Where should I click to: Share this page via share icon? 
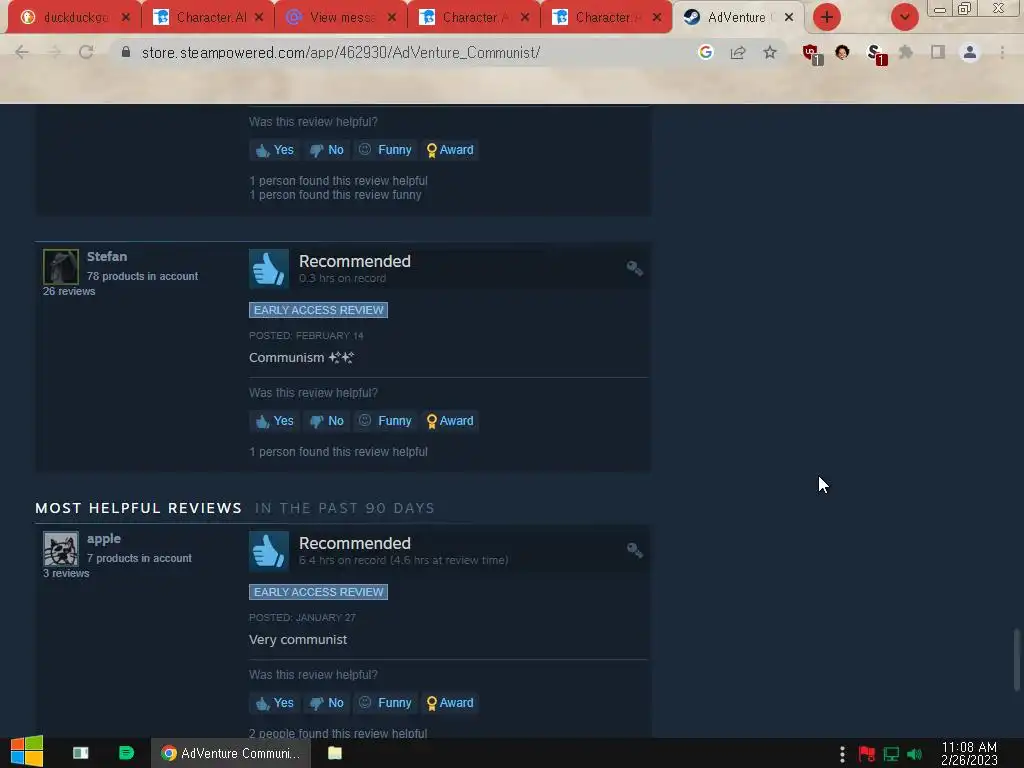point(738,52)
